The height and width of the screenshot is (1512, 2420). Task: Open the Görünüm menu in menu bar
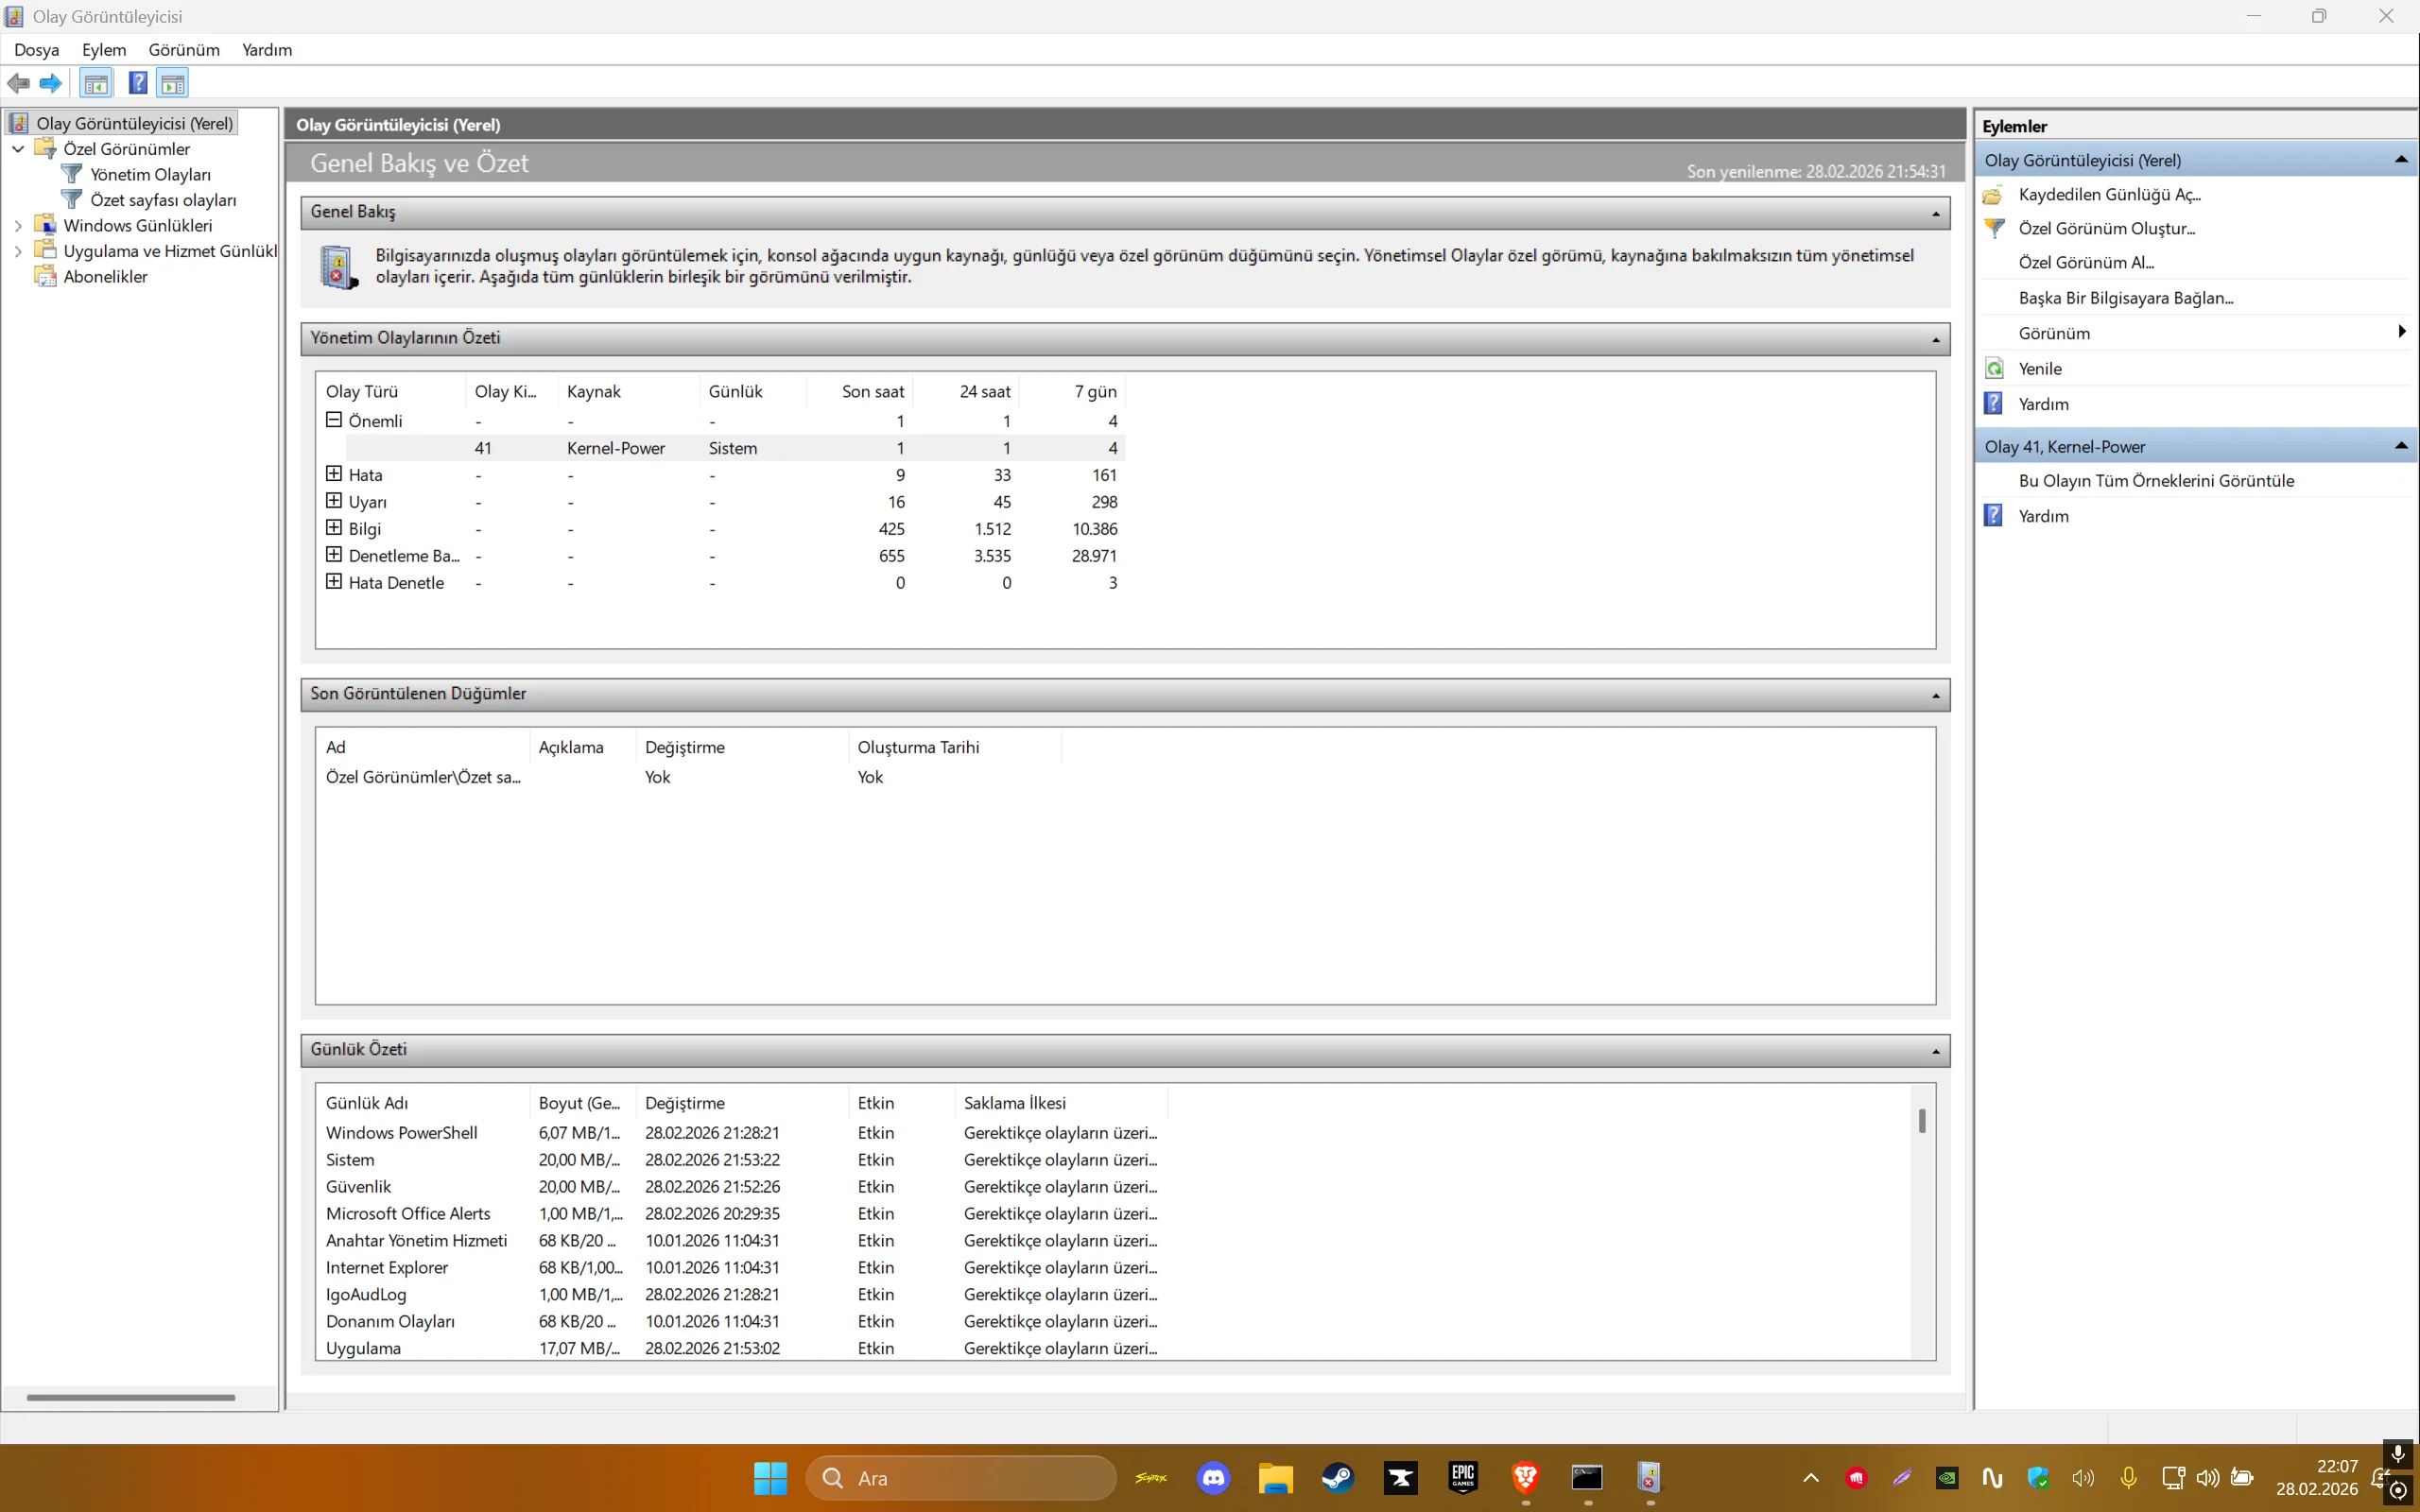184,50
